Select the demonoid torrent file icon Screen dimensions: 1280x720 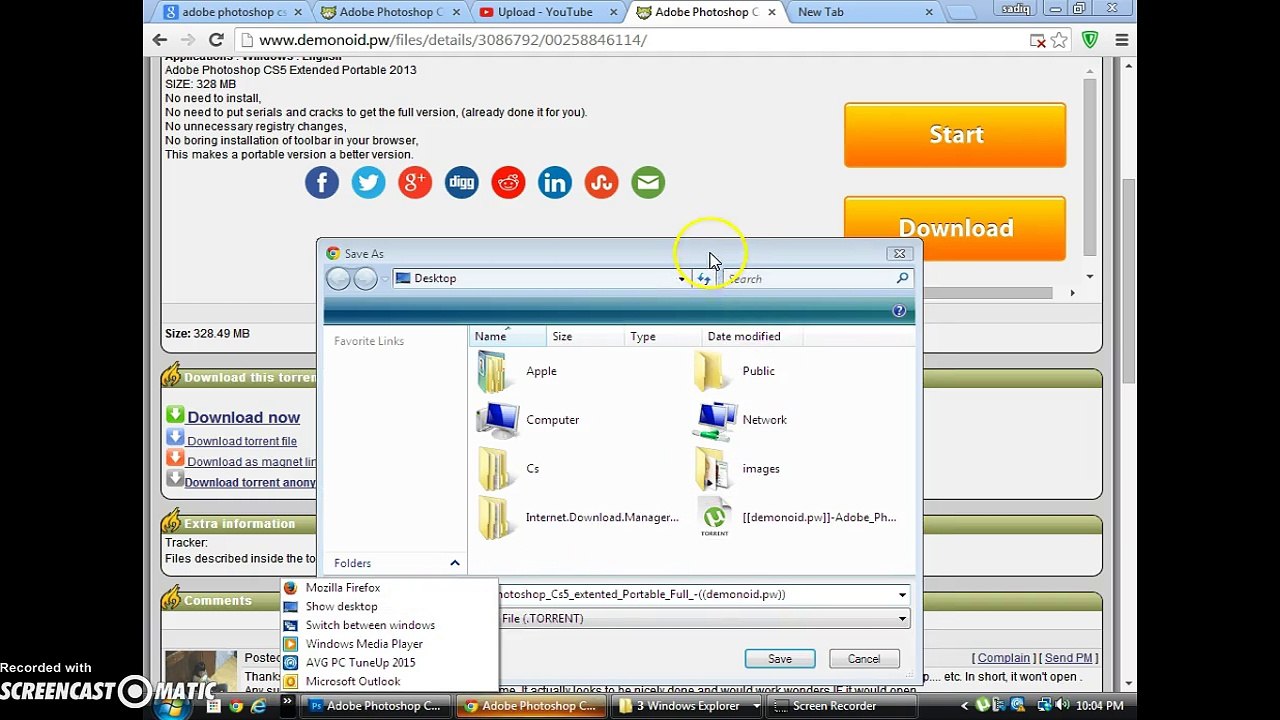click(714, 518)
